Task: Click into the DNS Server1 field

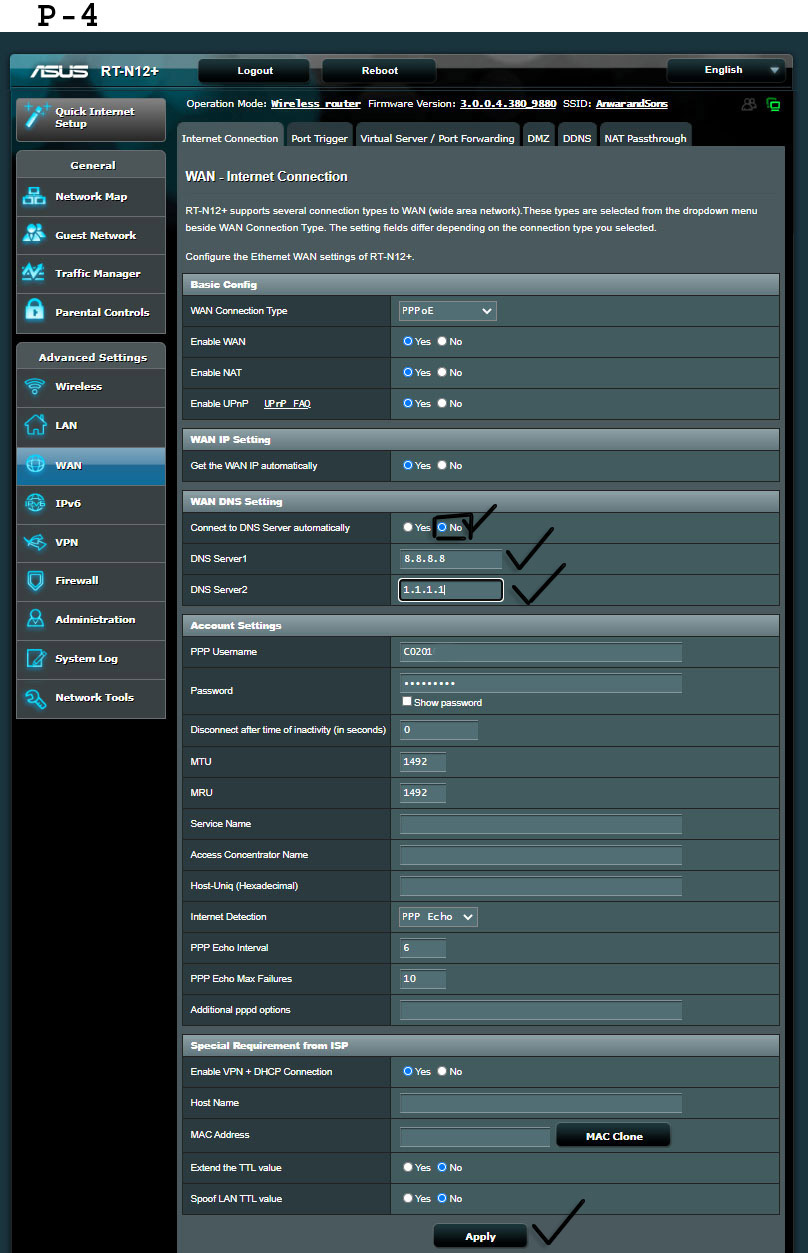Action: [x=451, y=559]
